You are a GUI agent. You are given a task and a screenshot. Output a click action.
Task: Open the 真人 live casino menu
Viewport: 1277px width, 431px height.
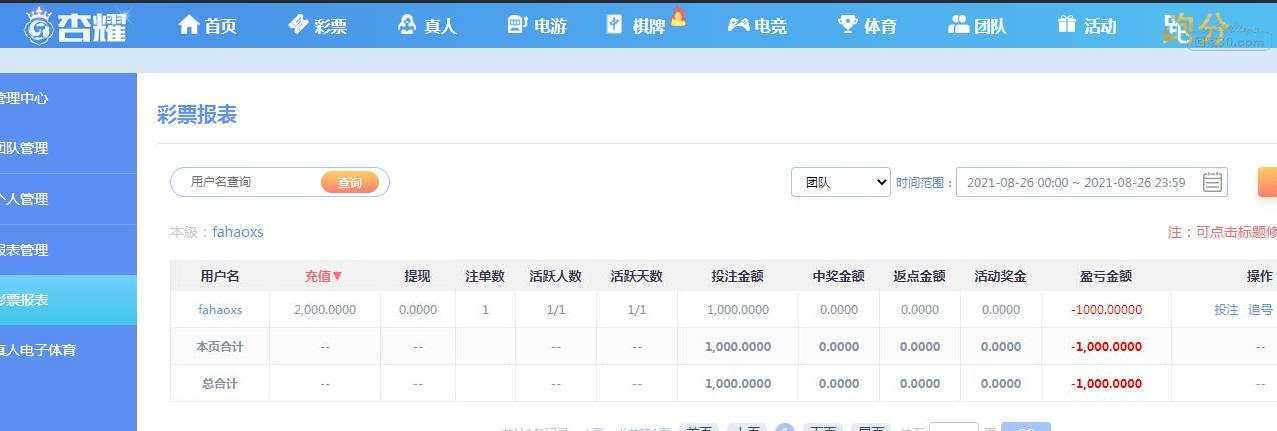tap(427, 25)
